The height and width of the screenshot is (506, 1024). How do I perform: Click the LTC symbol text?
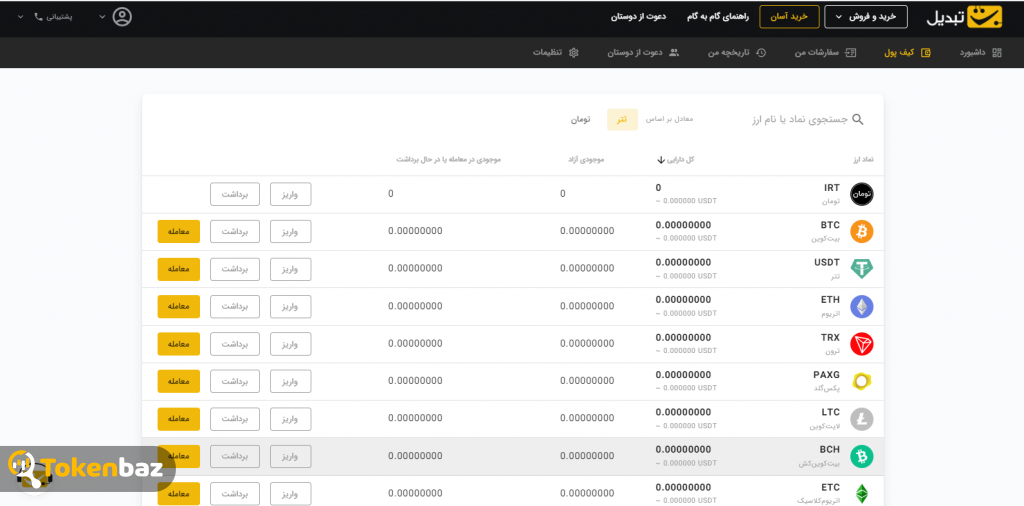pyautogui.click(x=831, y=412)
